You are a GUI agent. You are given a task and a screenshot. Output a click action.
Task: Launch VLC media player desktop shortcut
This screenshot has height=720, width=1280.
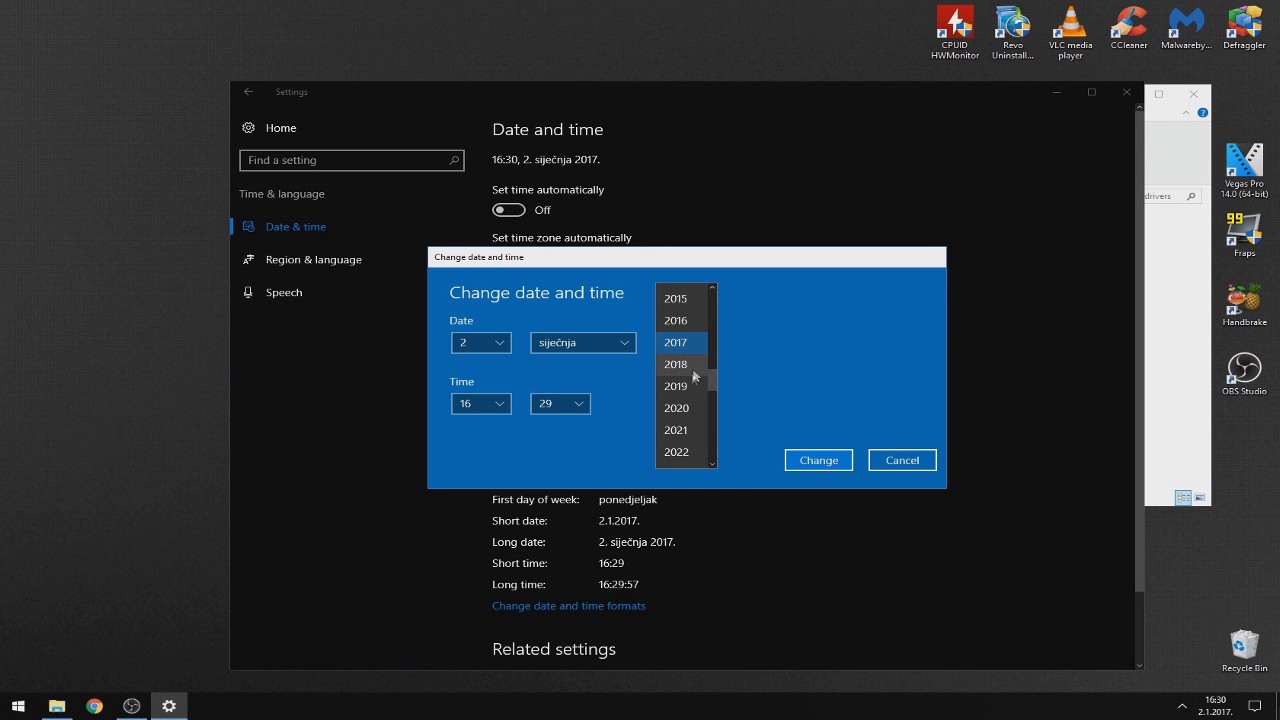point(1070,33)
